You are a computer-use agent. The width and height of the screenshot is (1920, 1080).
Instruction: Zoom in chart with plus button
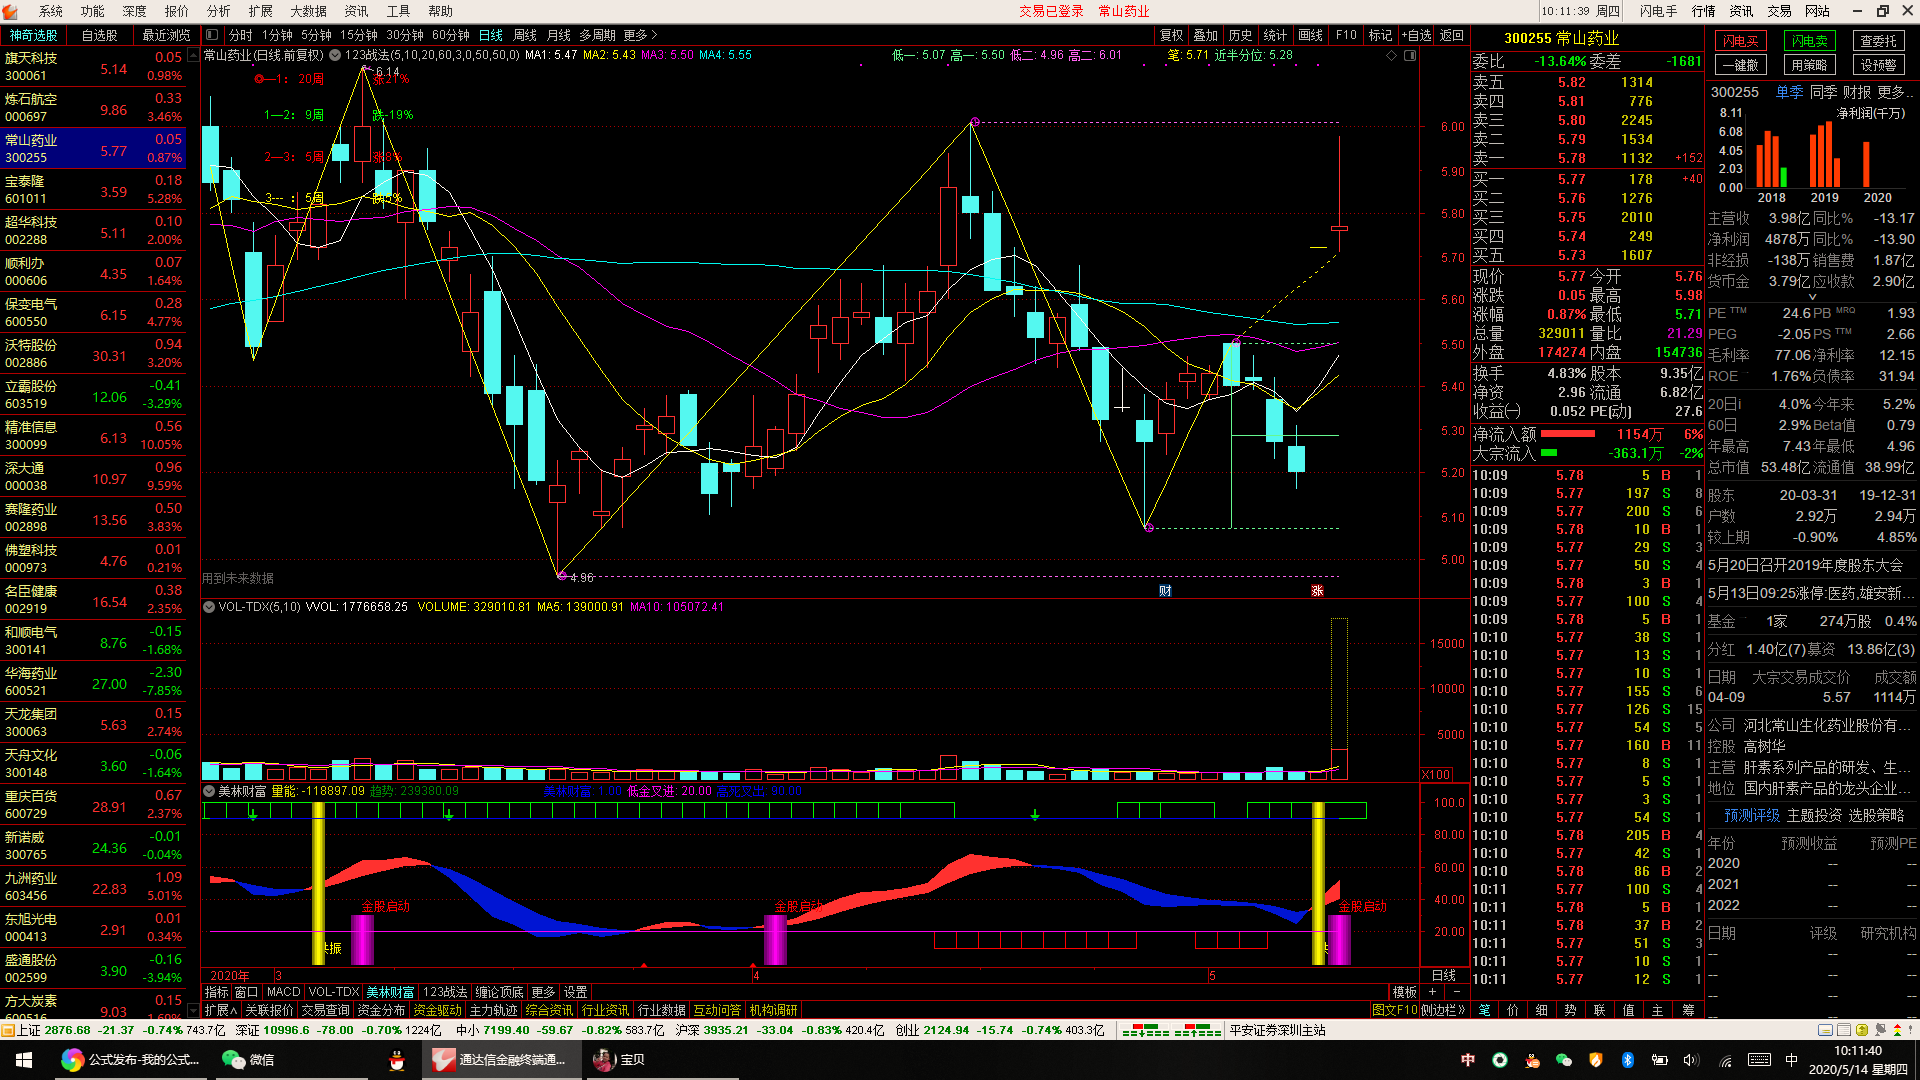(1432, 992)
